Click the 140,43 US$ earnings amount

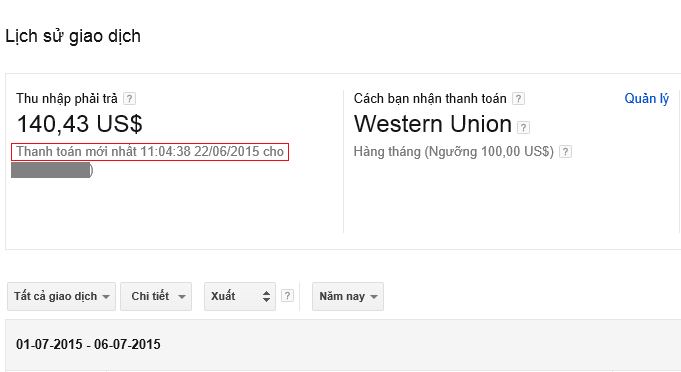[79, 124]
